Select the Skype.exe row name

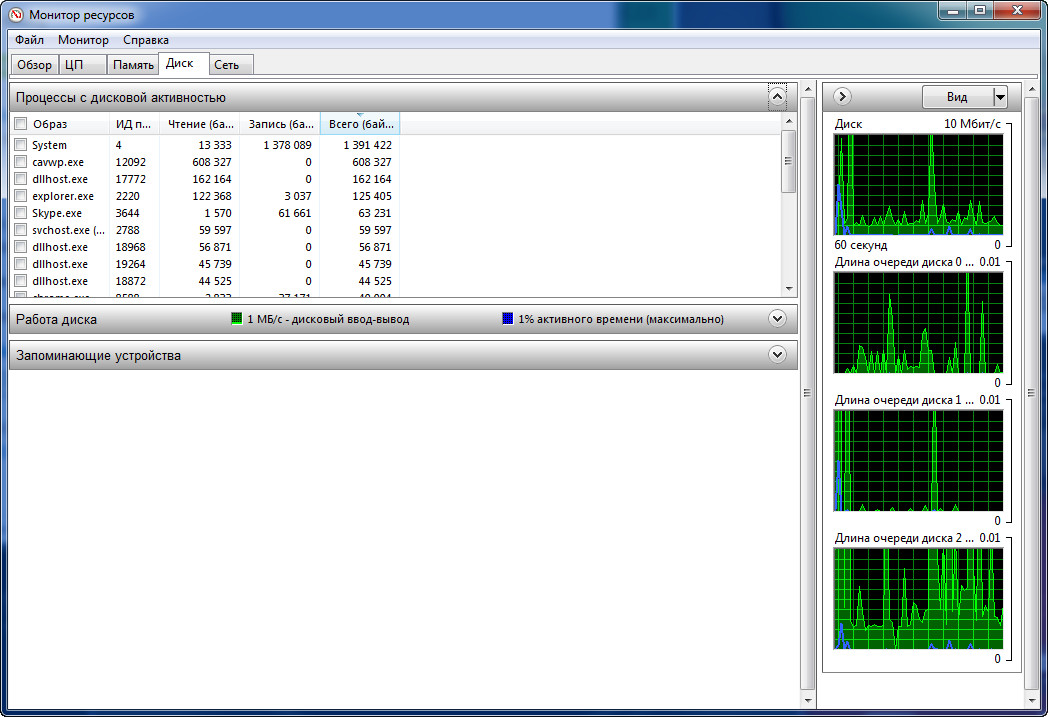(x=57, y=213)
